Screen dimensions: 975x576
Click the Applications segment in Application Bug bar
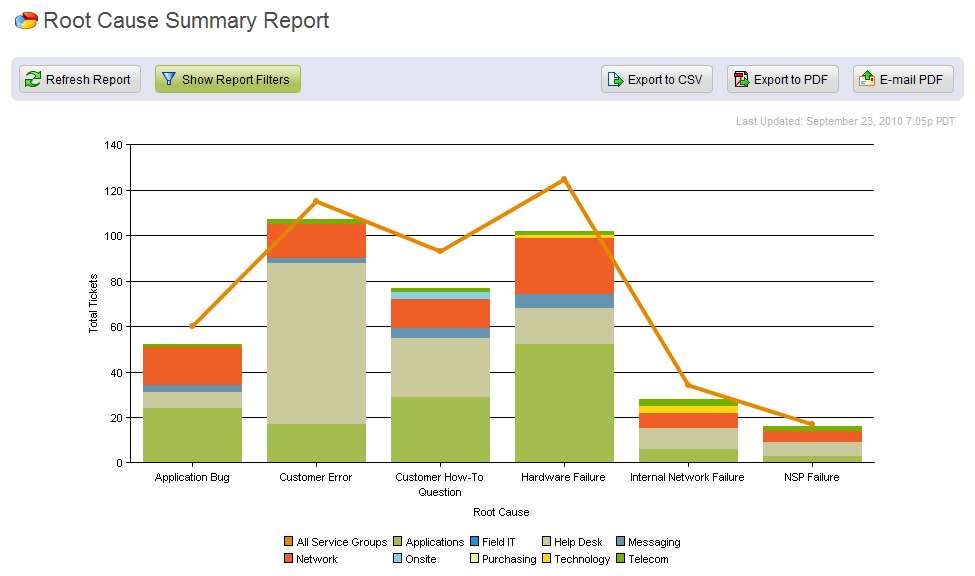coord(192,435)
